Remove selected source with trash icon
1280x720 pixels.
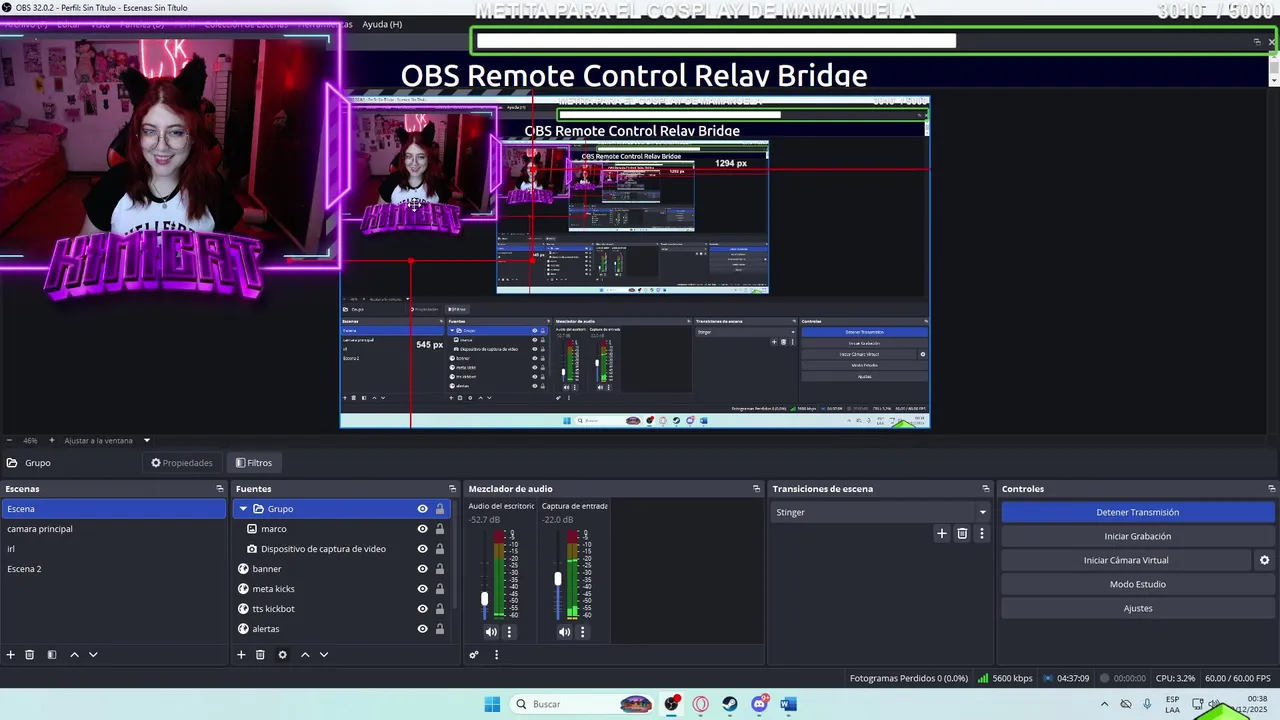point(260,655)
